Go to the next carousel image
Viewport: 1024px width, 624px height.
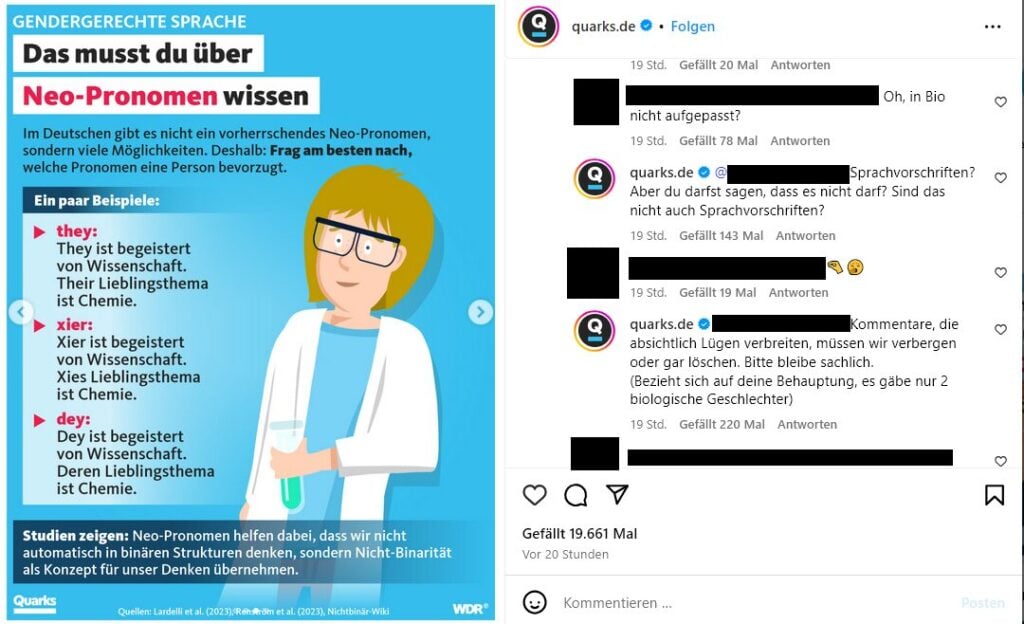[481, 312]
